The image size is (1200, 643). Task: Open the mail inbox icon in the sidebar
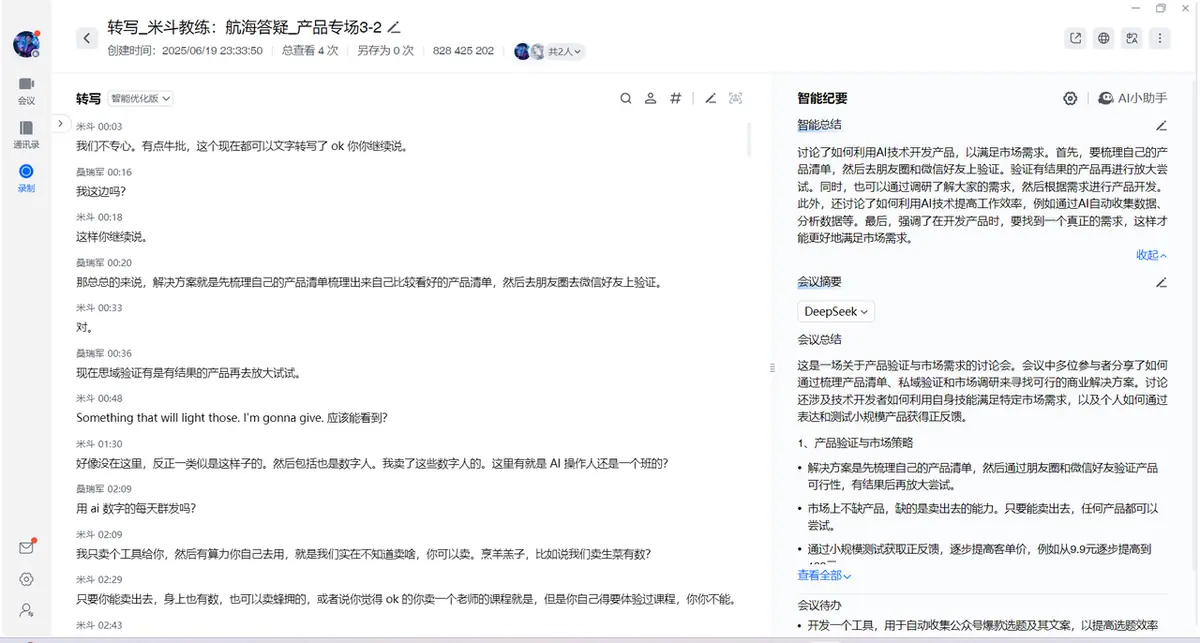click(26, 547)
